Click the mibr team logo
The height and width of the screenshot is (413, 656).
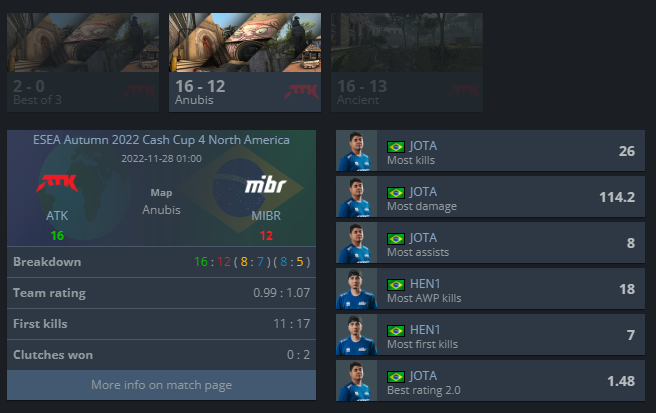pos(266,185)
